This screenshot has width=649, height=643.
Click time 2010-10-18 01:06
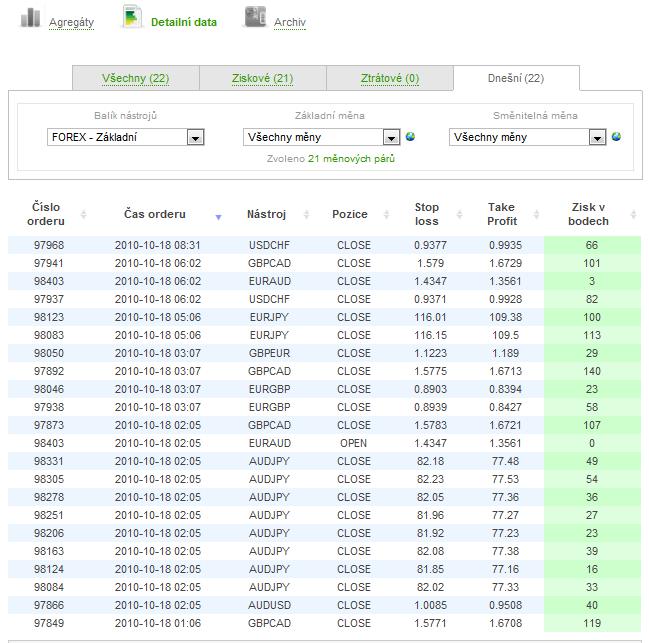point(158,623)
